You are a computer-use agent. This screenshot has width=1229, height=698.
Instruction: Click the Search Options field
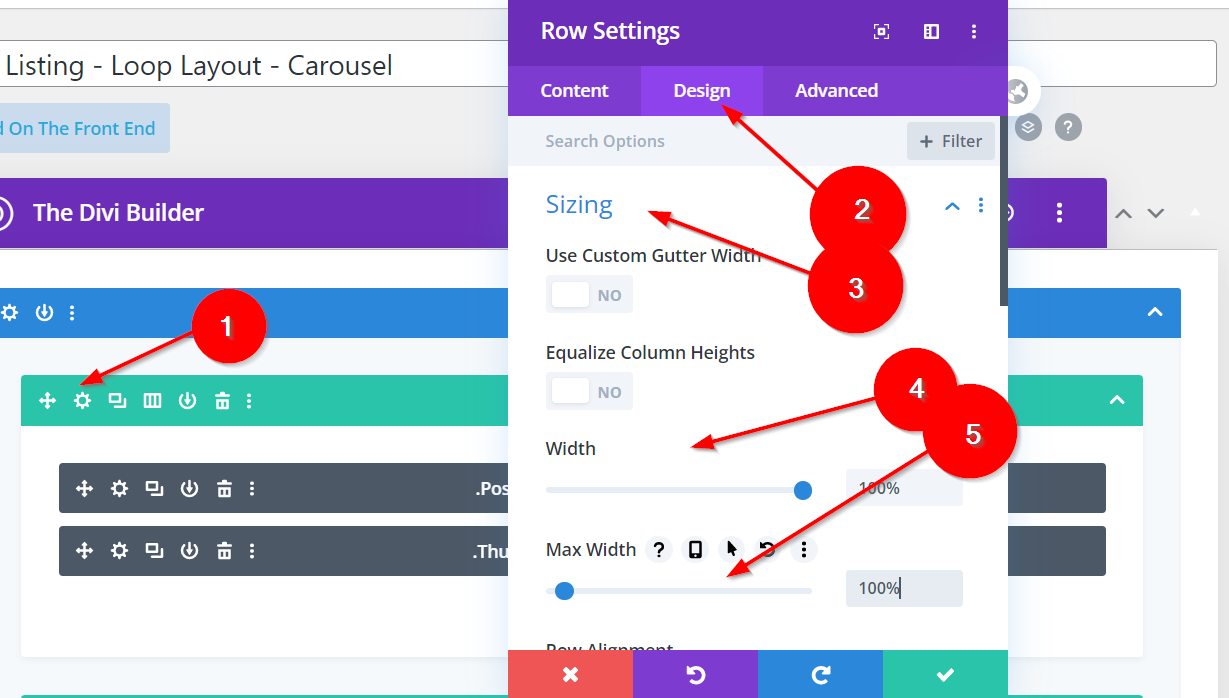pos(700,141)
